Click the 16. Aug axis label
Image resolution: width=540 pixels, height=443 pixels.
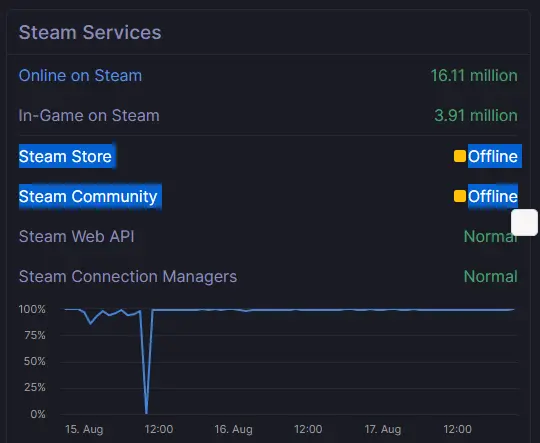pyautogui.click(x=233, y=429)
